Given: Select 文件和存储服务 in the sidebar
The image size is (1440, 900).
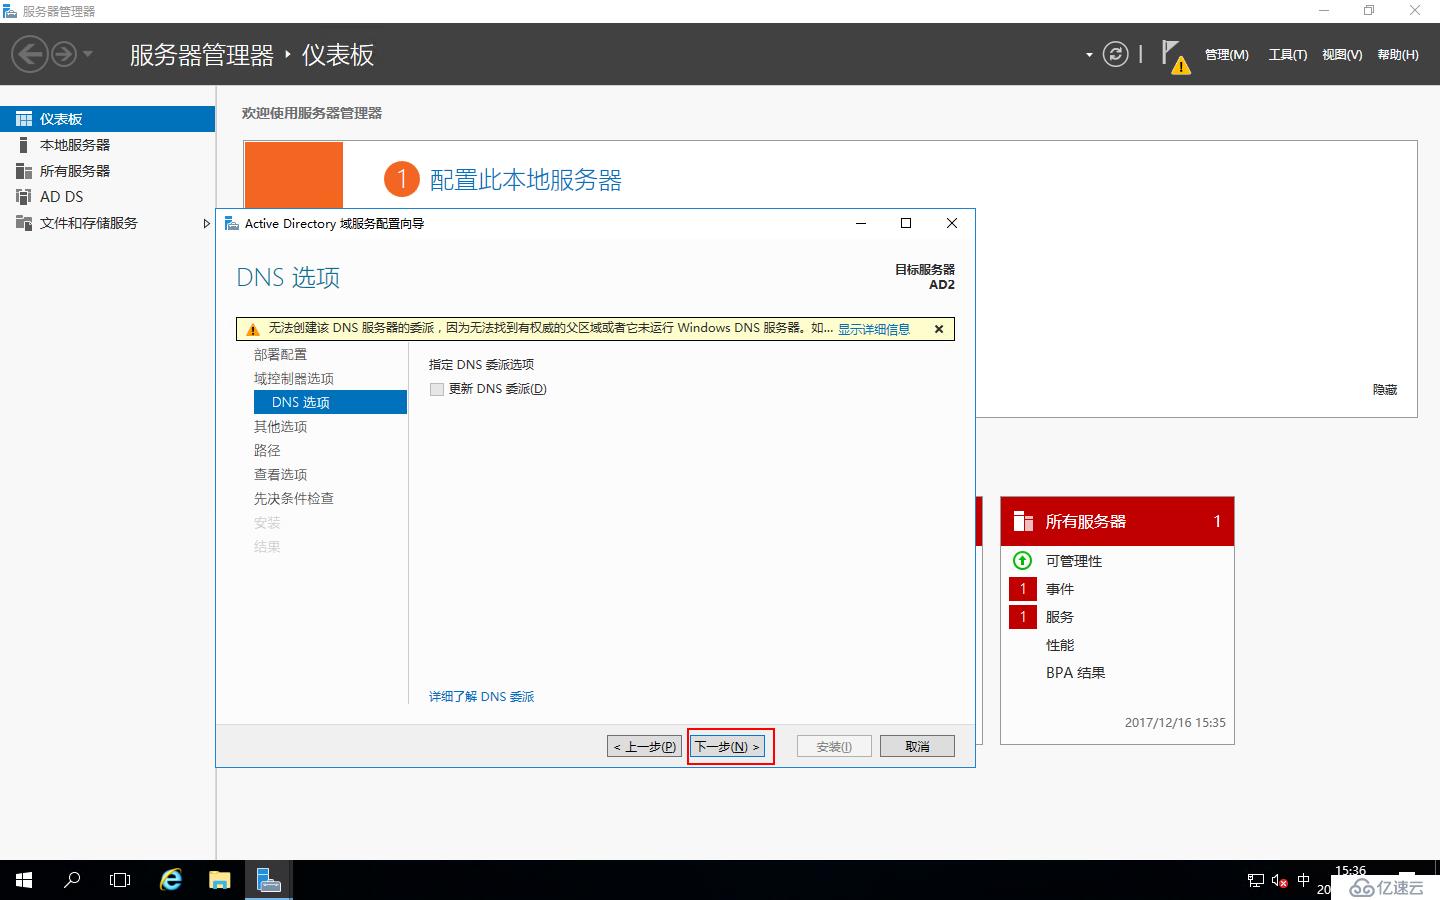Looking at the screenshot, I should (108, 223).
